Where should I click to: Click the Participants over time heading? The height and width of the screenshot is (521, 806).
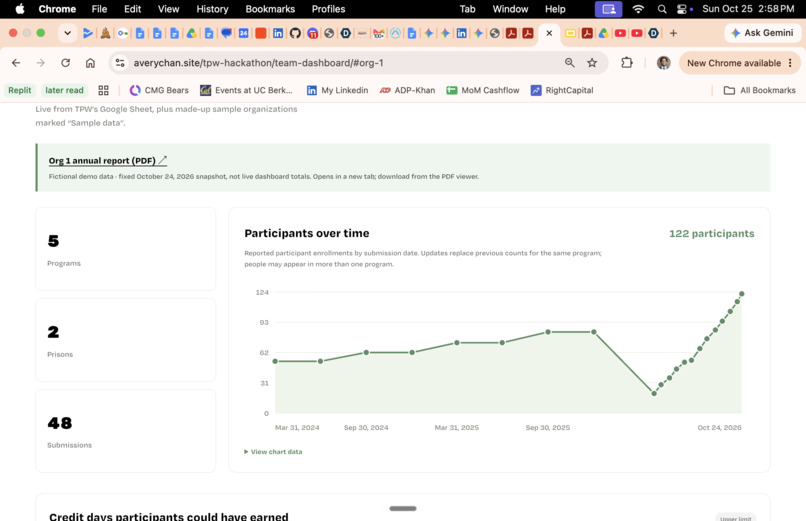pos(307,233)
